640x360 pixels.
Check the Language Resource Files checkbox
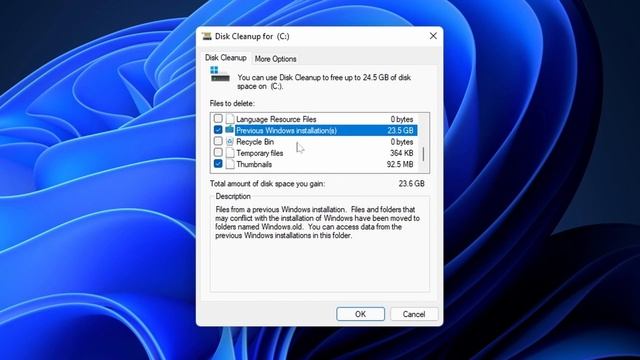click(x=218, y=119)
